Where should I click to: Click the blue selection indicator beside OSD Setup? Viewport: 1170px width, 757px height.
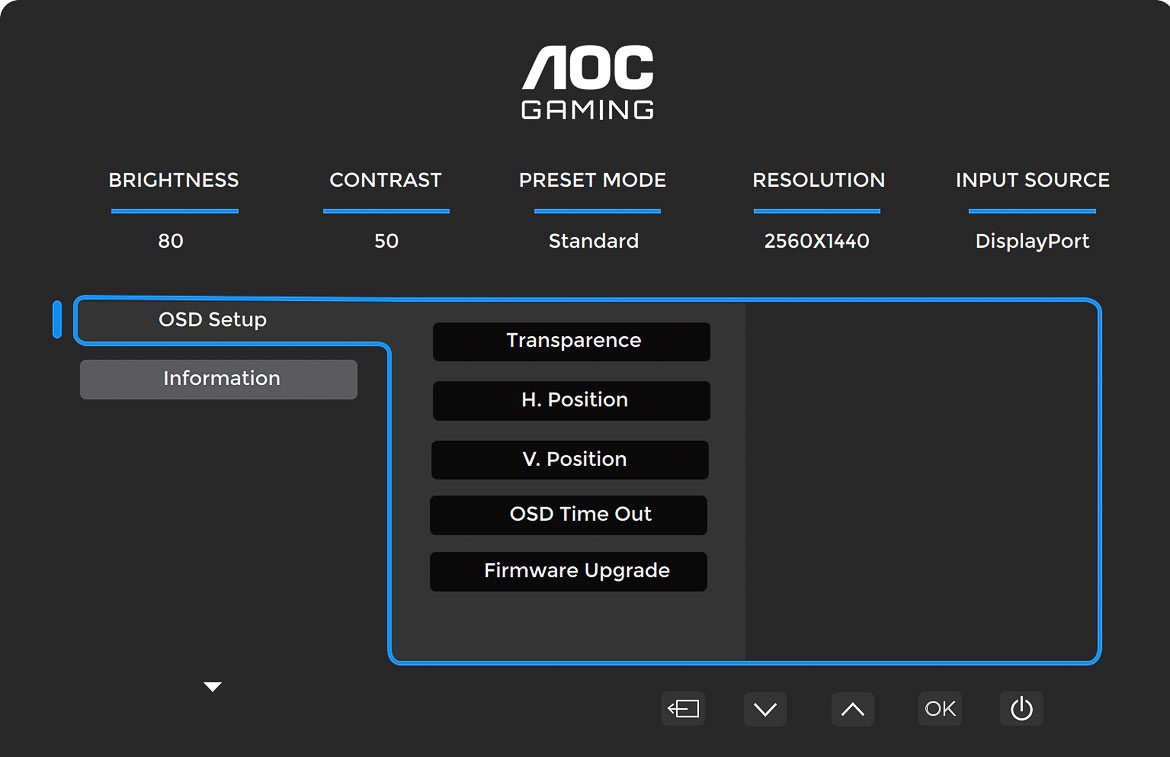coord(57,319)
